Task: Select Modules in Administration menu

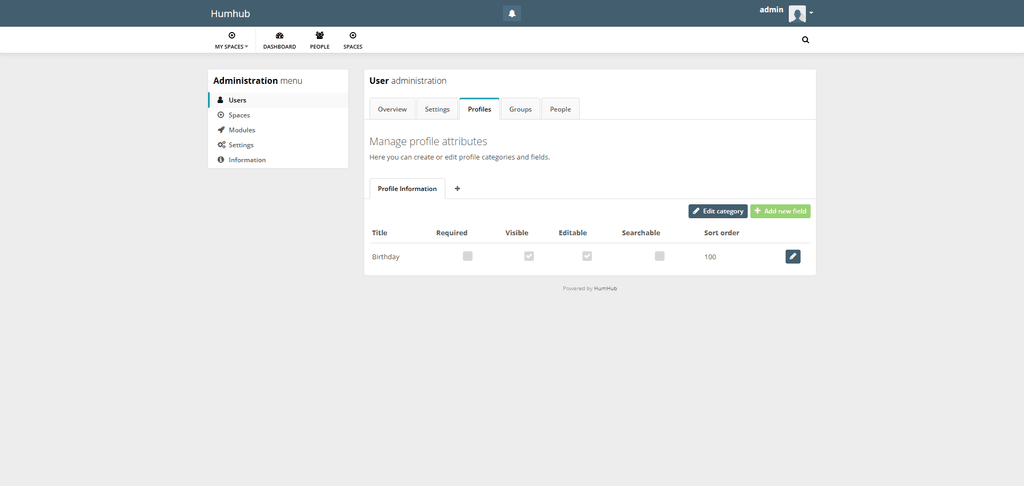Action: click(278, 130)
